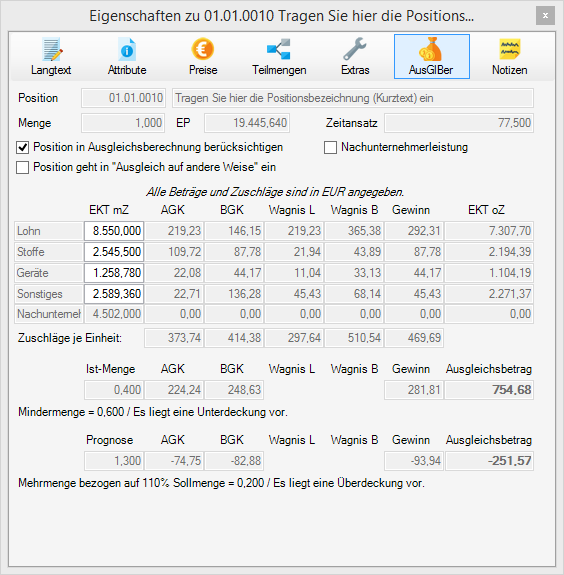The width and height of the screenshot is (564, 575).
Task: Click Lohn Wagnis B value 365,38
Action: (354, 231)
